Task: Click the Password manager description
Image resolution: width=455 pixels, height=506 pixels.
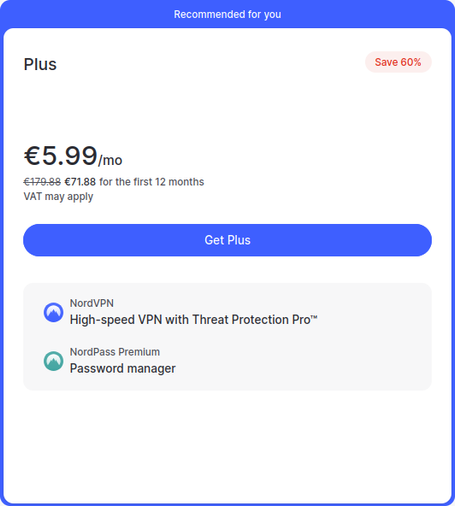Action: [x=123, y=368]
